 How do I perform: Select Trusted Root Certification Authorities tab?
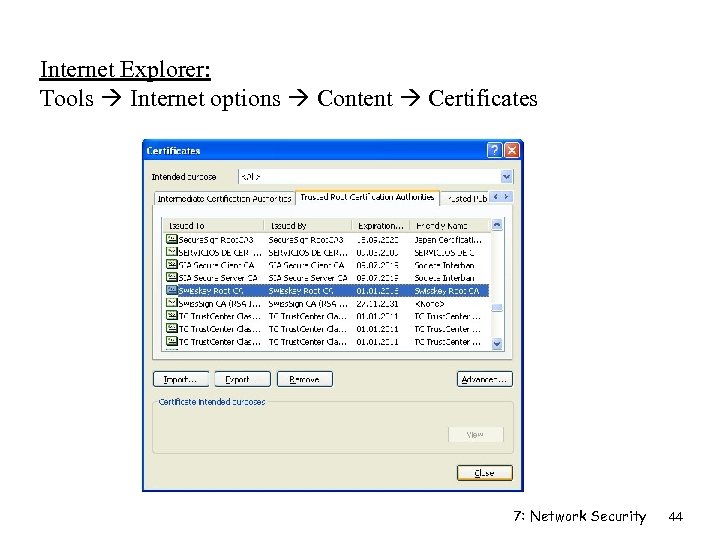(367, 197)
